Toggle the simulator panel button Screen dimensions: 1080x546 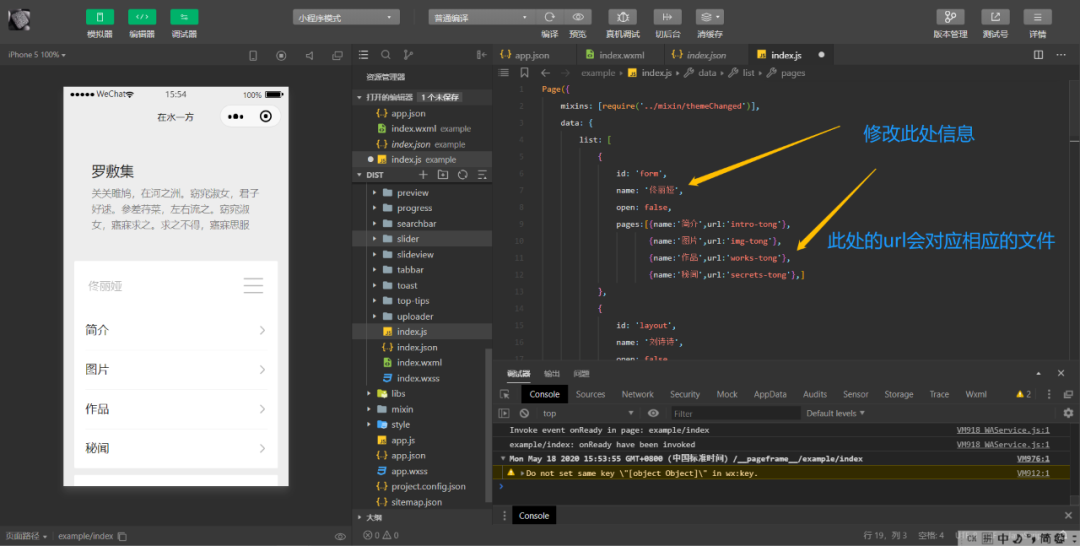click(100, 17)
